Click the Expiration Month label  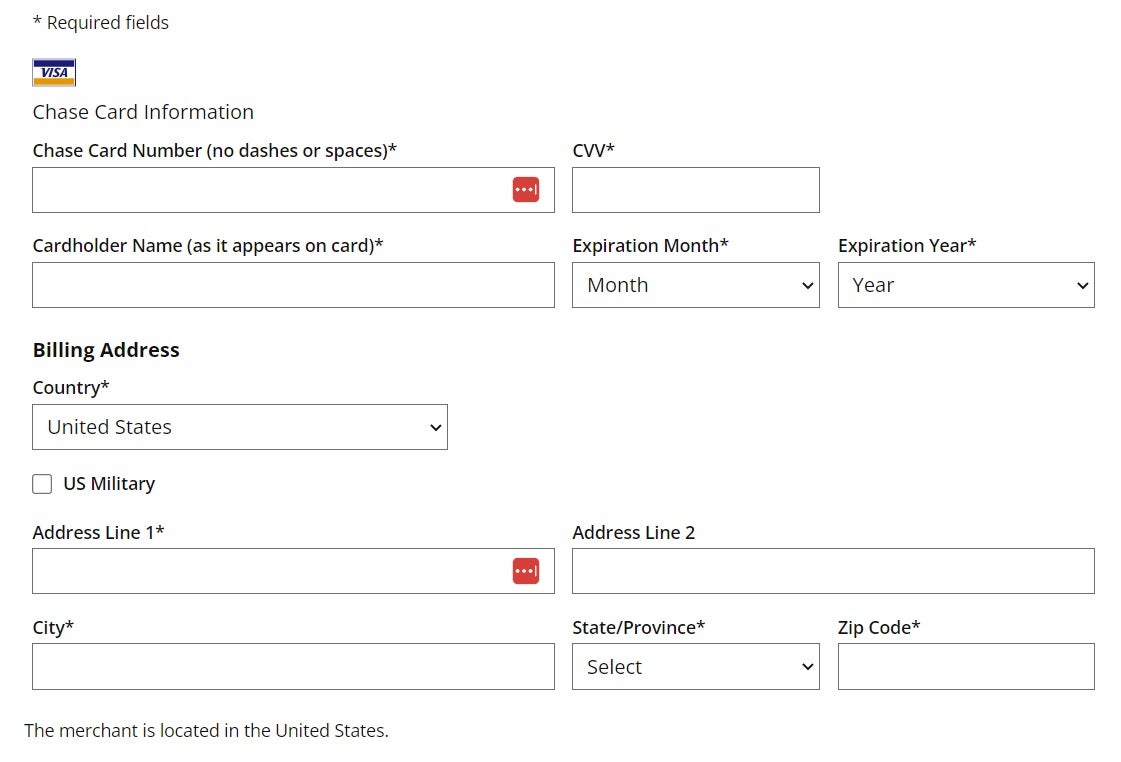[x=650, y=246]
